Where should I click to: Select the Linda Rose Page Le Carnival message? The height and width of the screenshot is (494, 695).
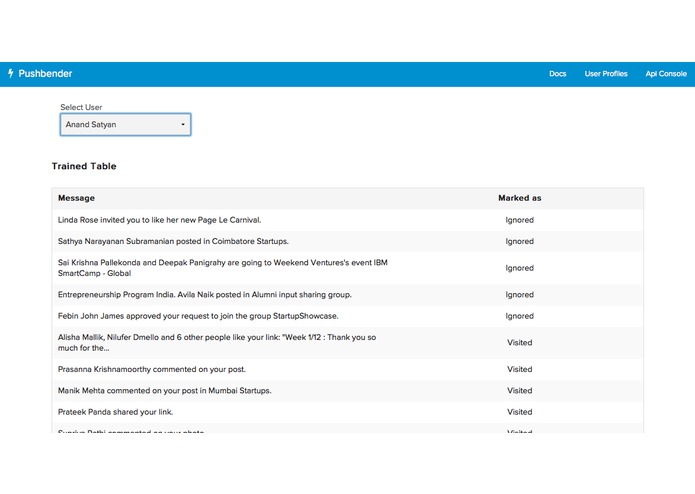coord(160,220)
